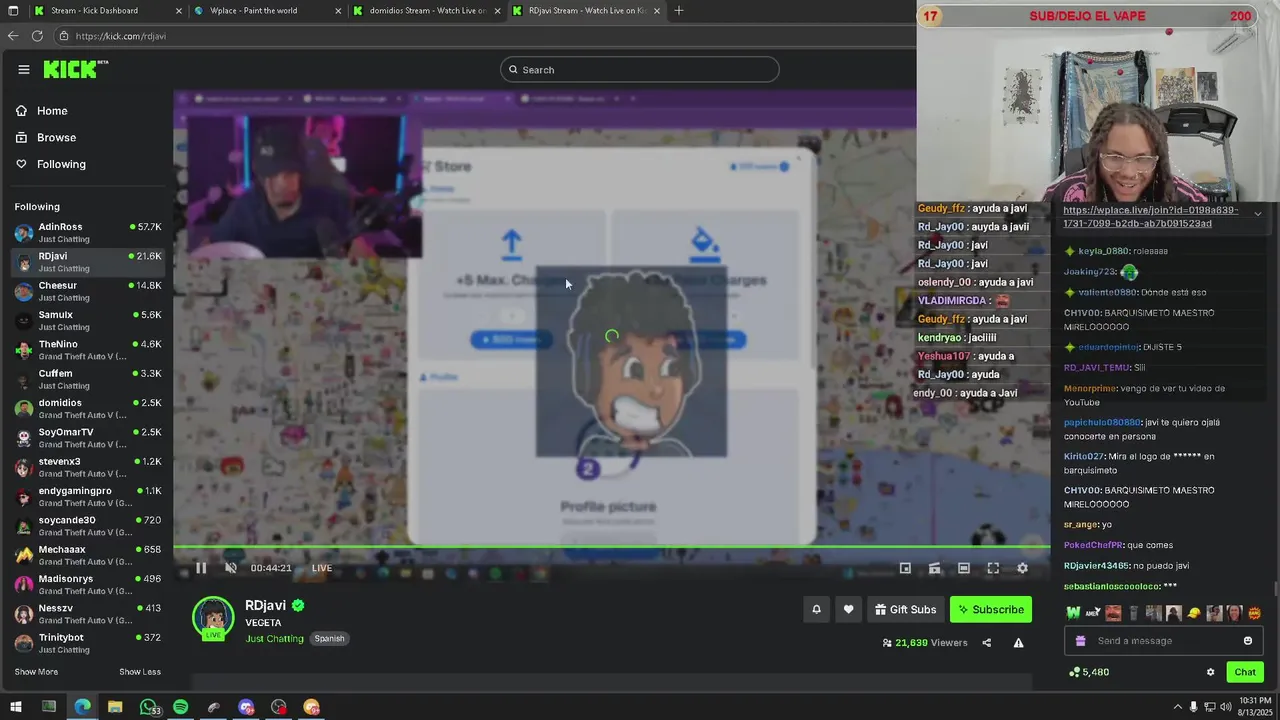The width and height of the screenshot is (1280, 720).
Task: Collapse the pinned message chevron
Action: 1257,214
